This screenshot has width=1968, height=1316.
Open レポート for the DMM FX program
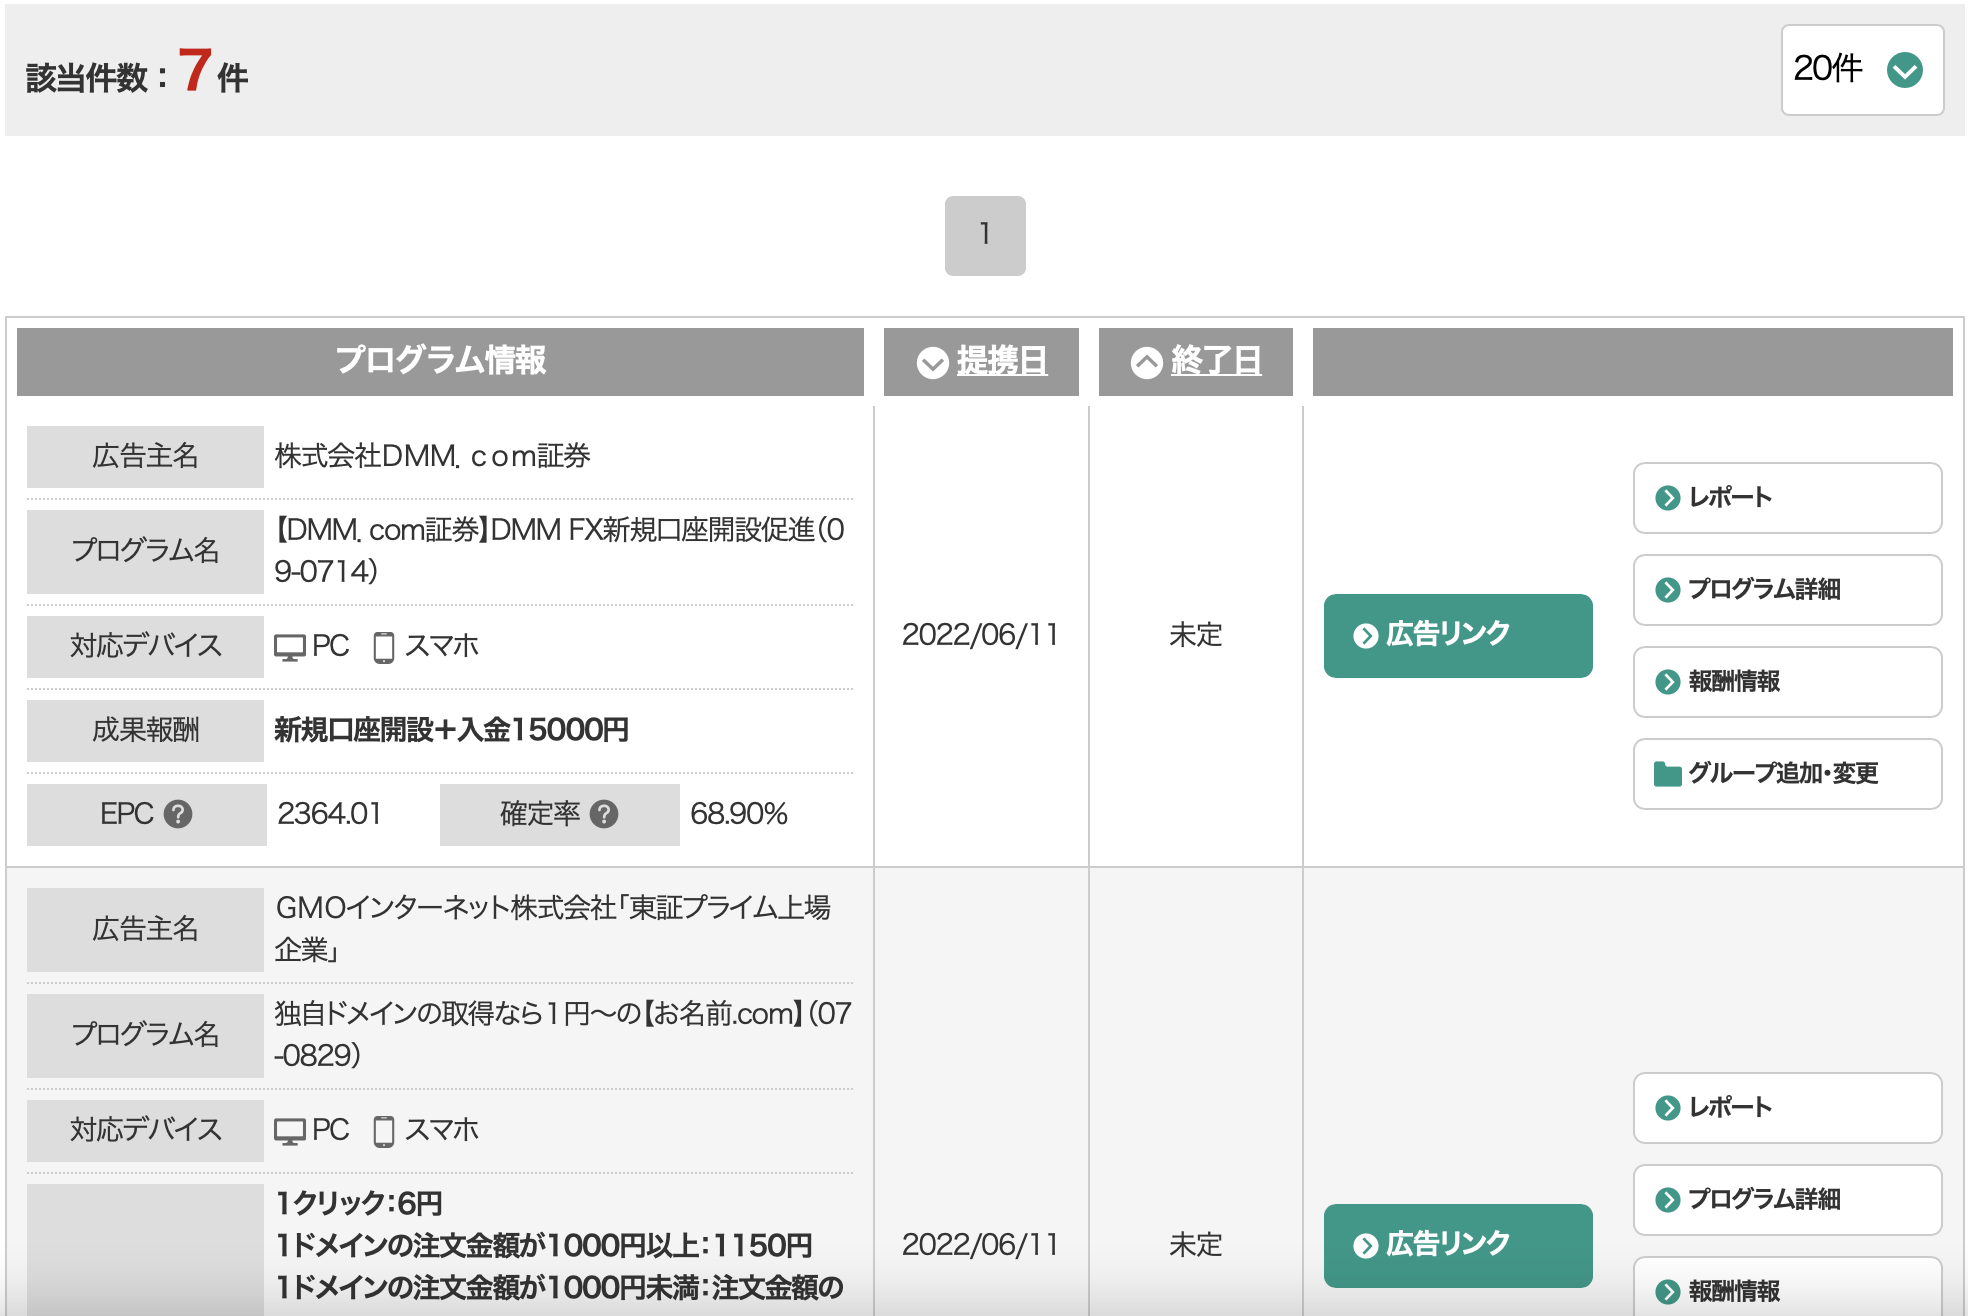tap(1787, 497)
